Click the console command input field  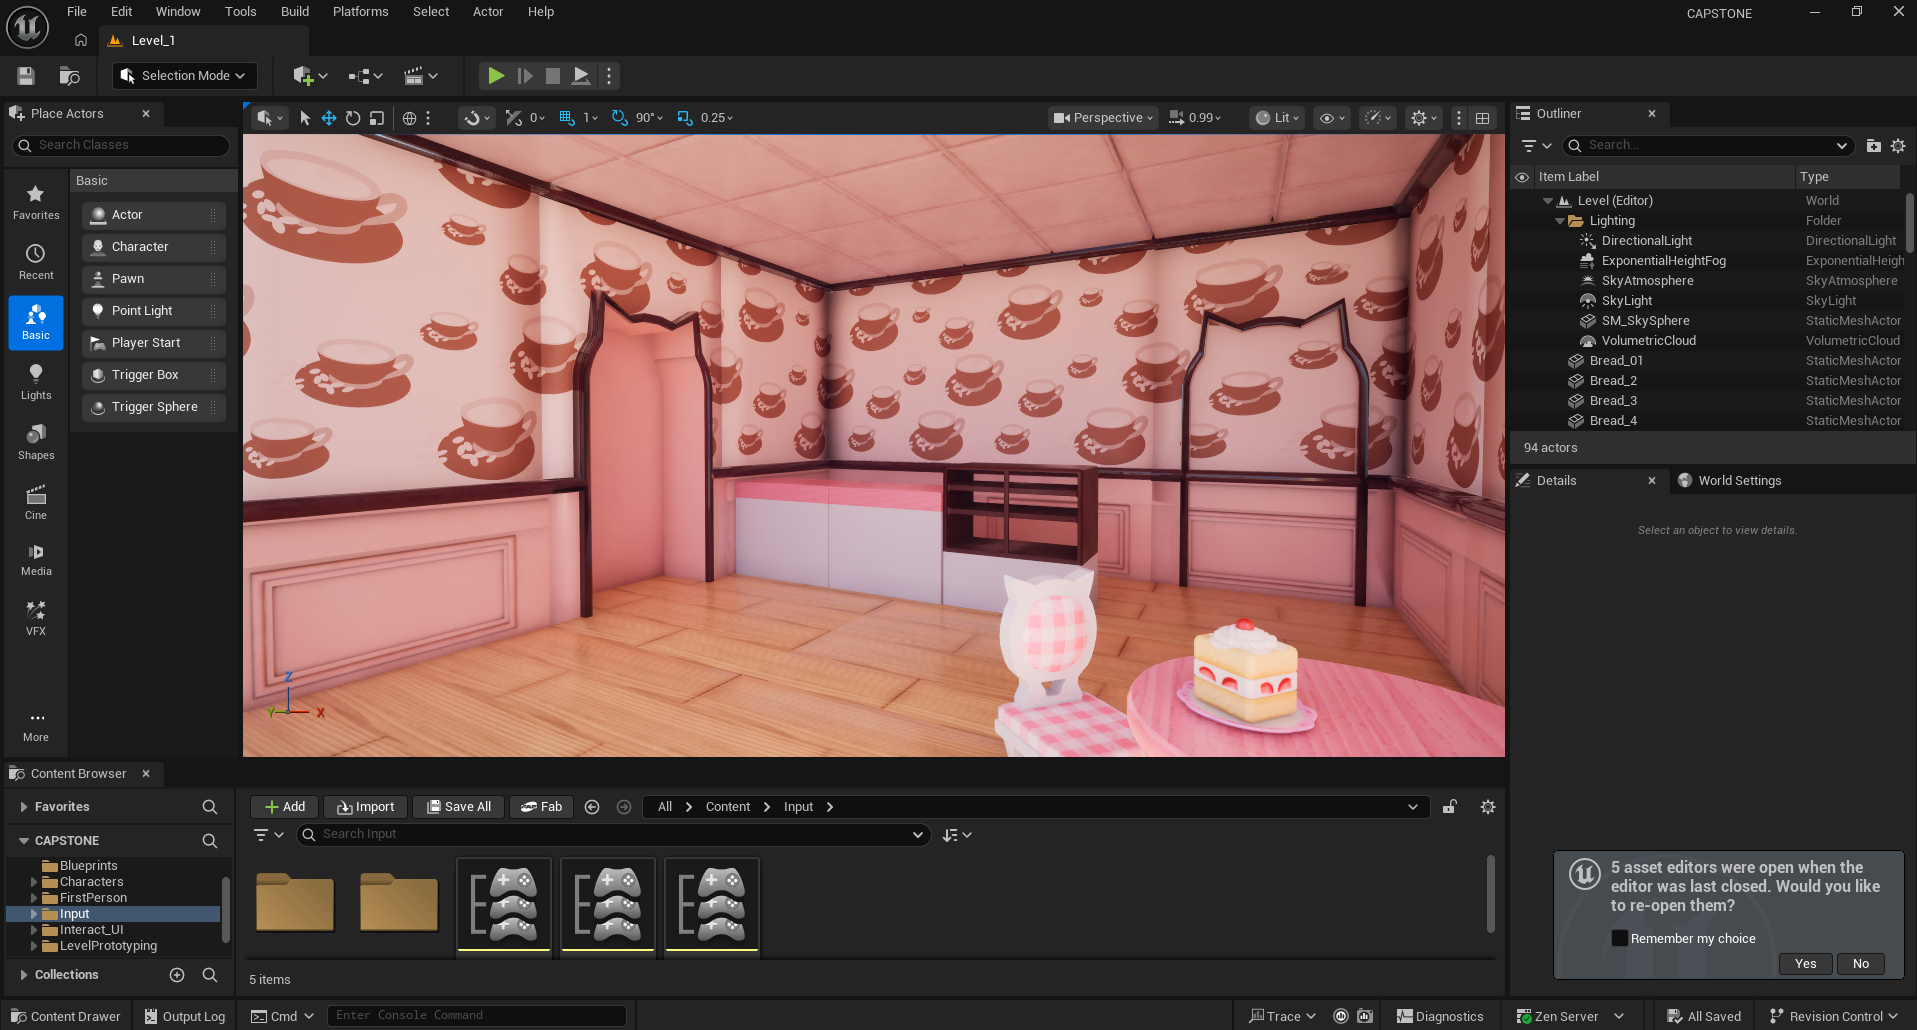pos(476,1016)
